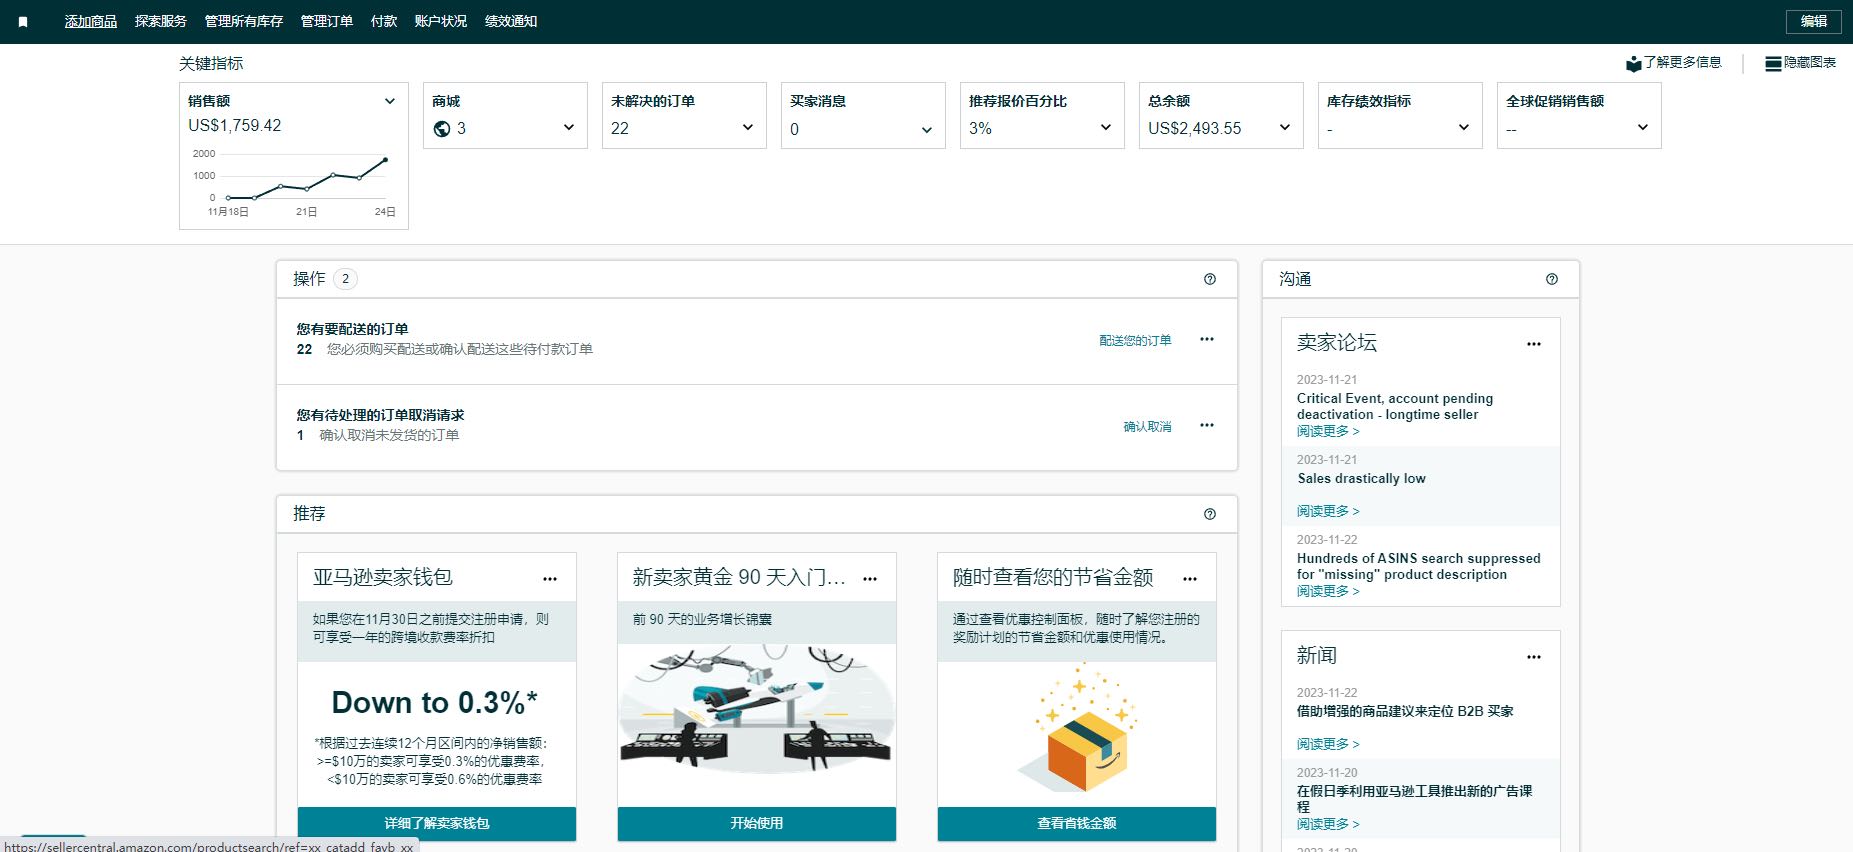Open the 账户状况 menu item

[441, 21]
